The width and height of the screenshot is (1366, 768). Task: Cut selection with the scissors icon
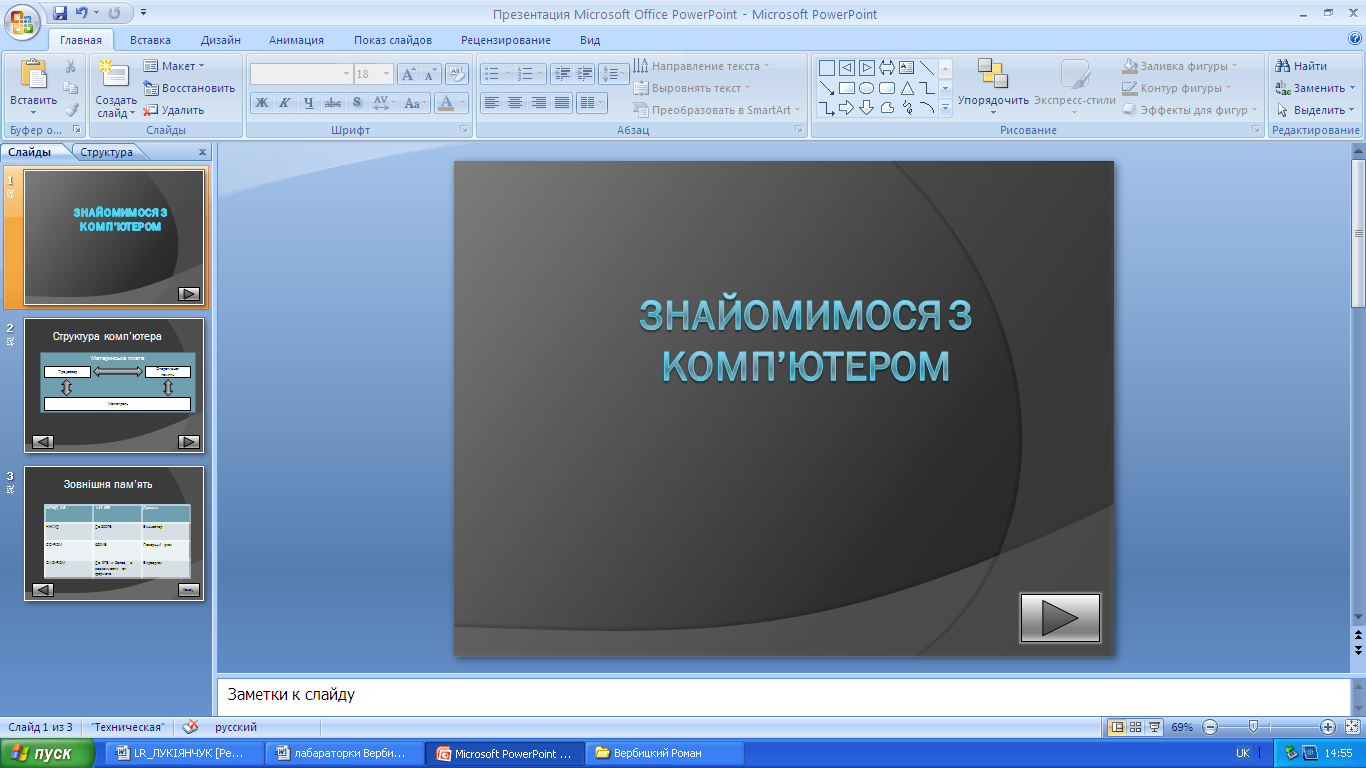pos(71,66)
